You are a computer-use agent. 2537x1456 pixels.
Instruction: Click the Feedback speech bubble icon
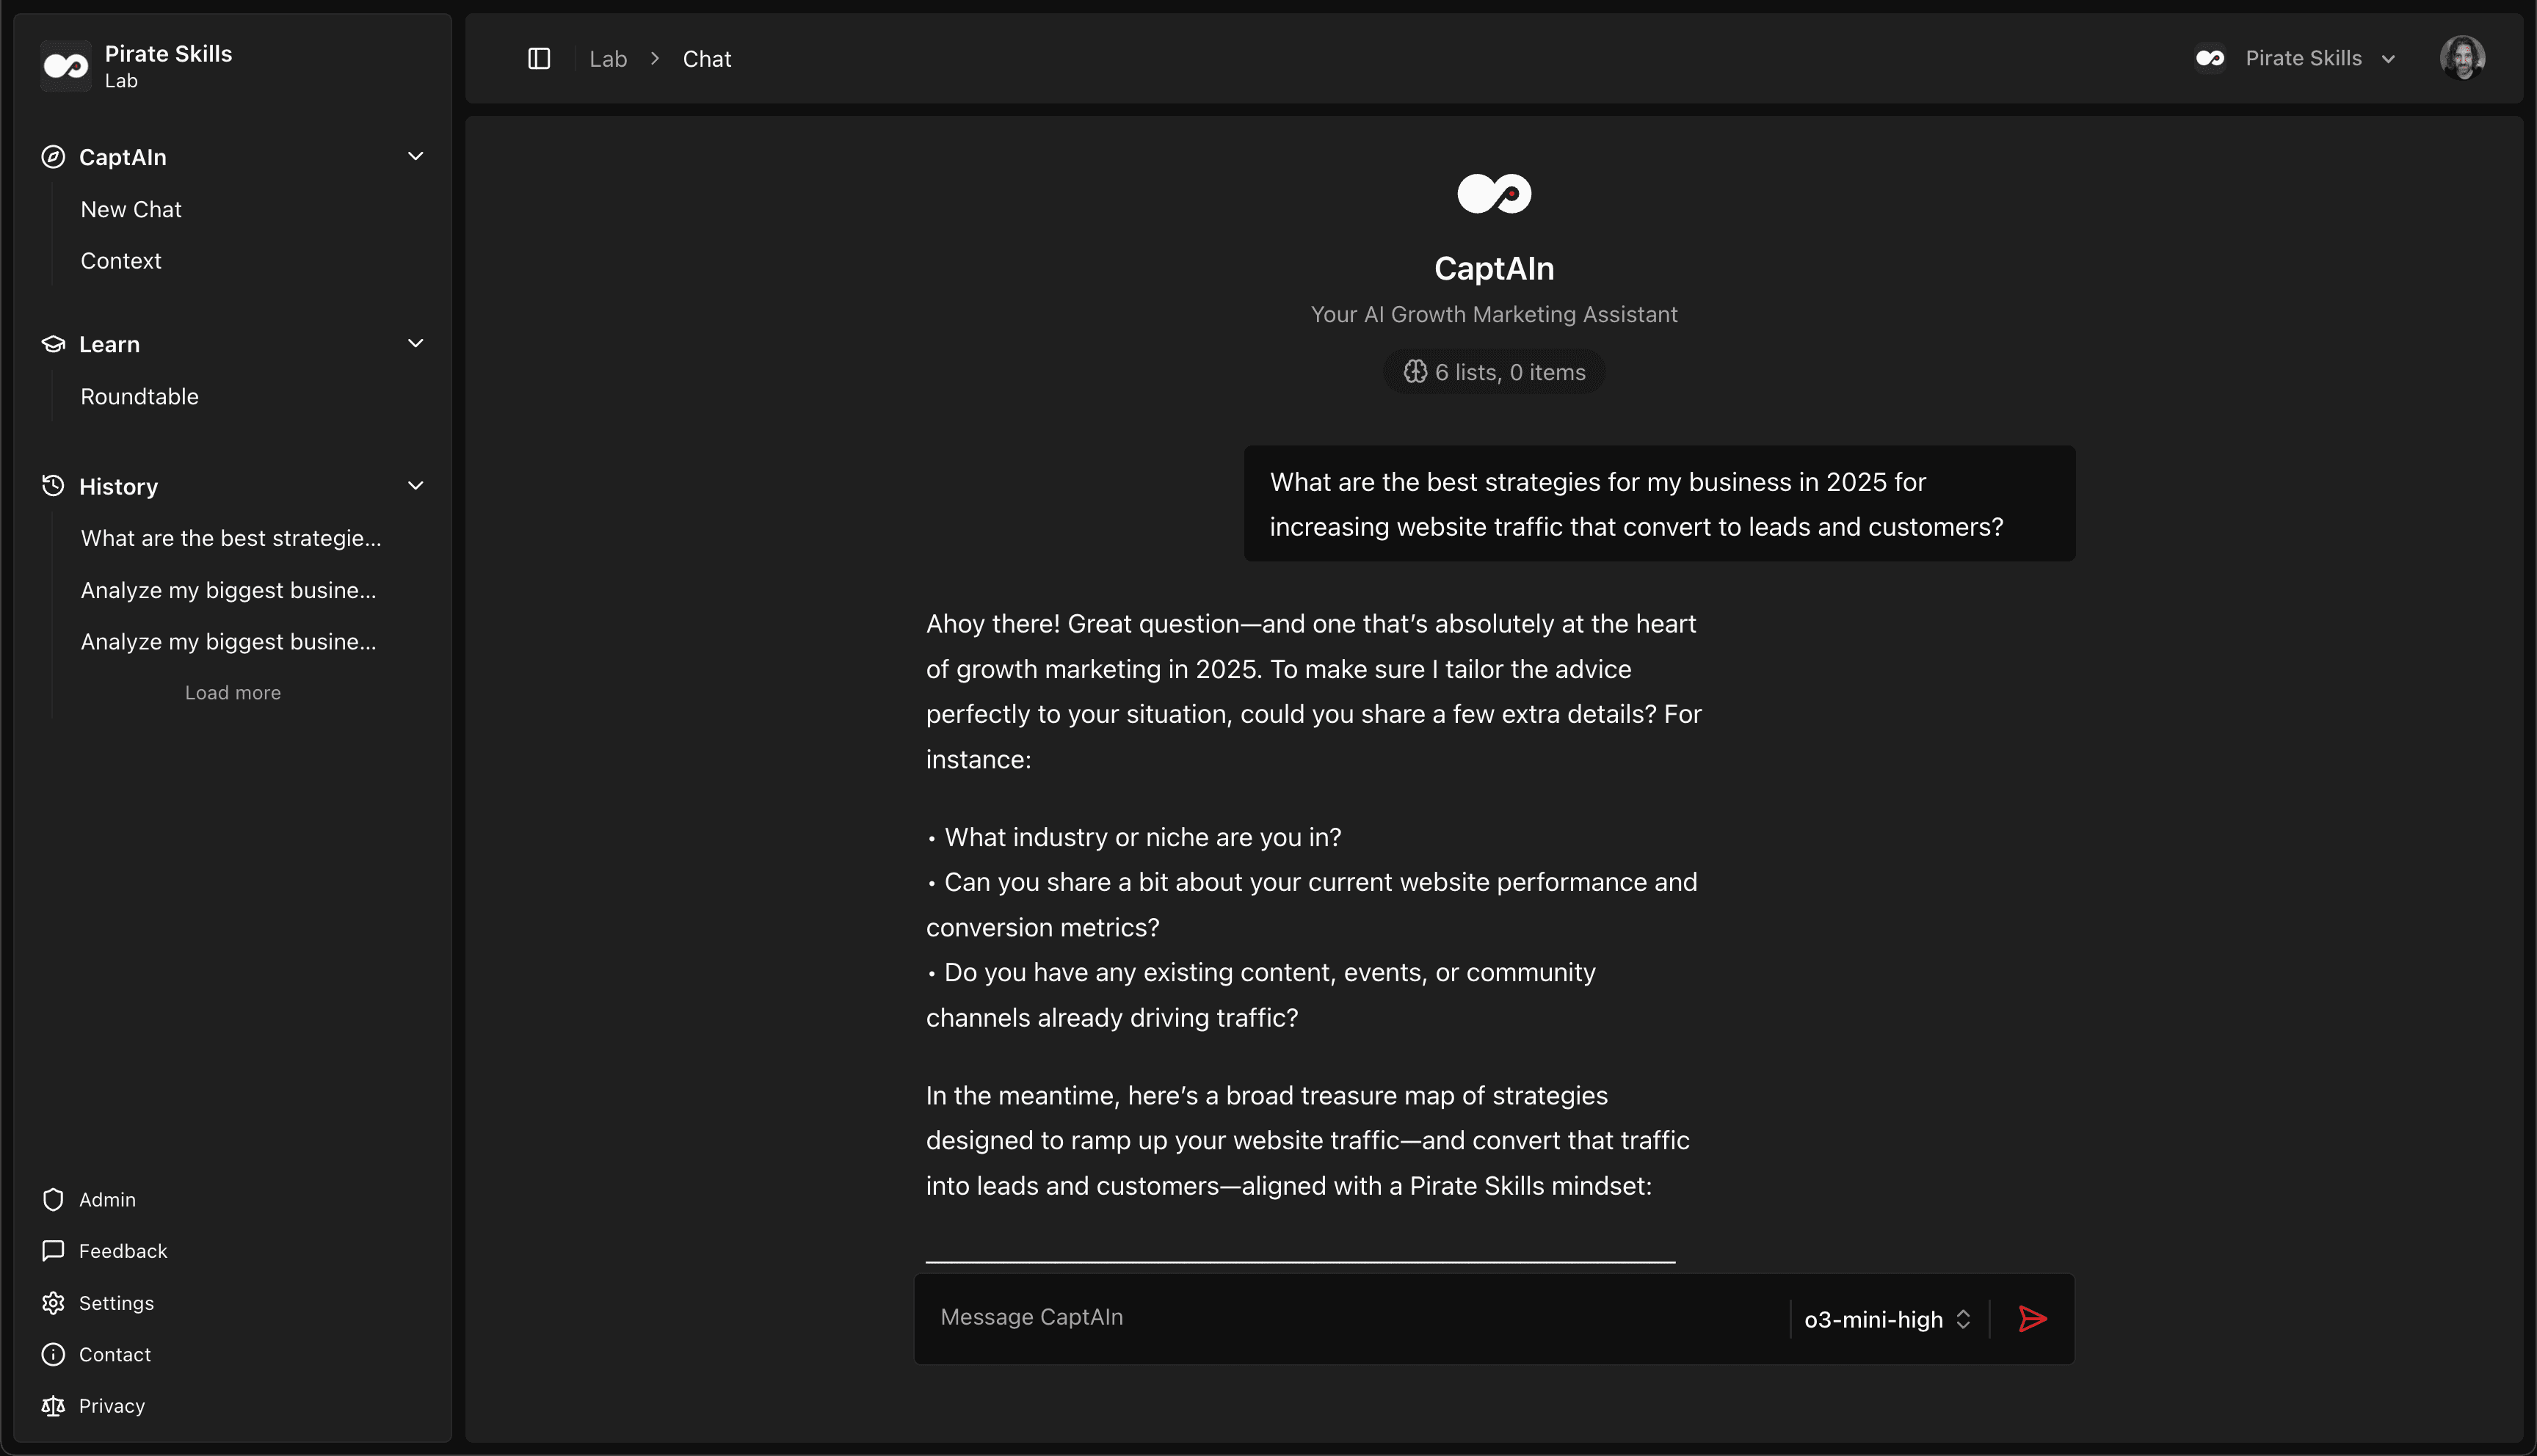coord(53,1250)
